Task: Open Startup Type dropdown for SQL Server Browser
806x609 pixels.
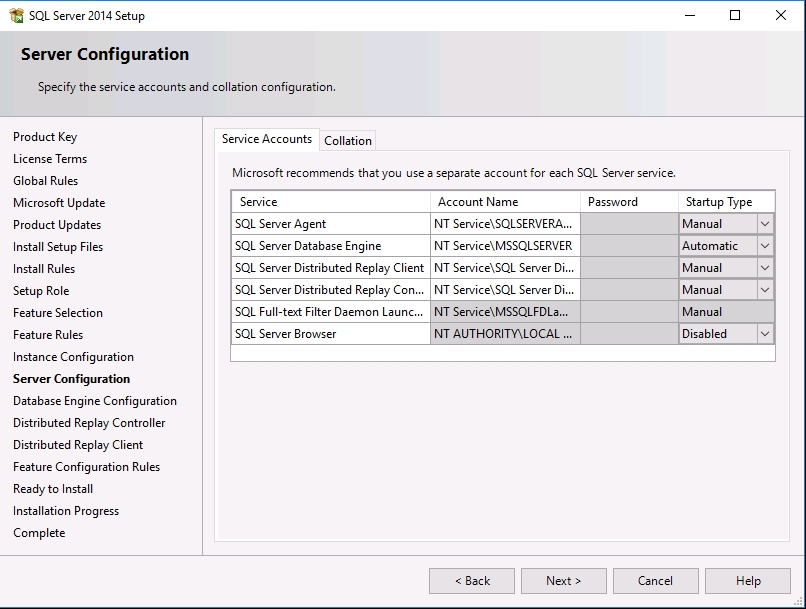Action: point(765,334)
